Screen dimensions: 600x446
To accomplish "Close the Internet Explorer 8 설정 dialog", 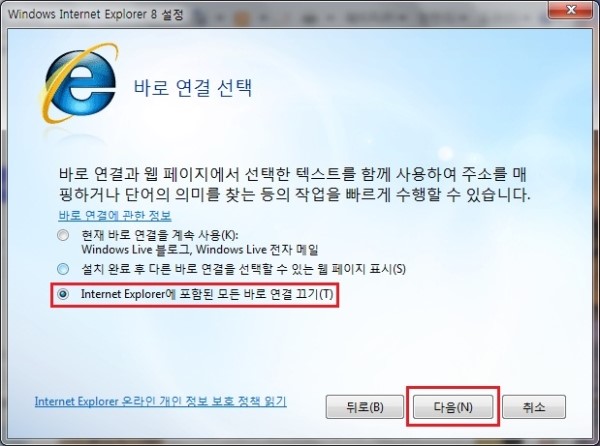I will click(571, 9).
